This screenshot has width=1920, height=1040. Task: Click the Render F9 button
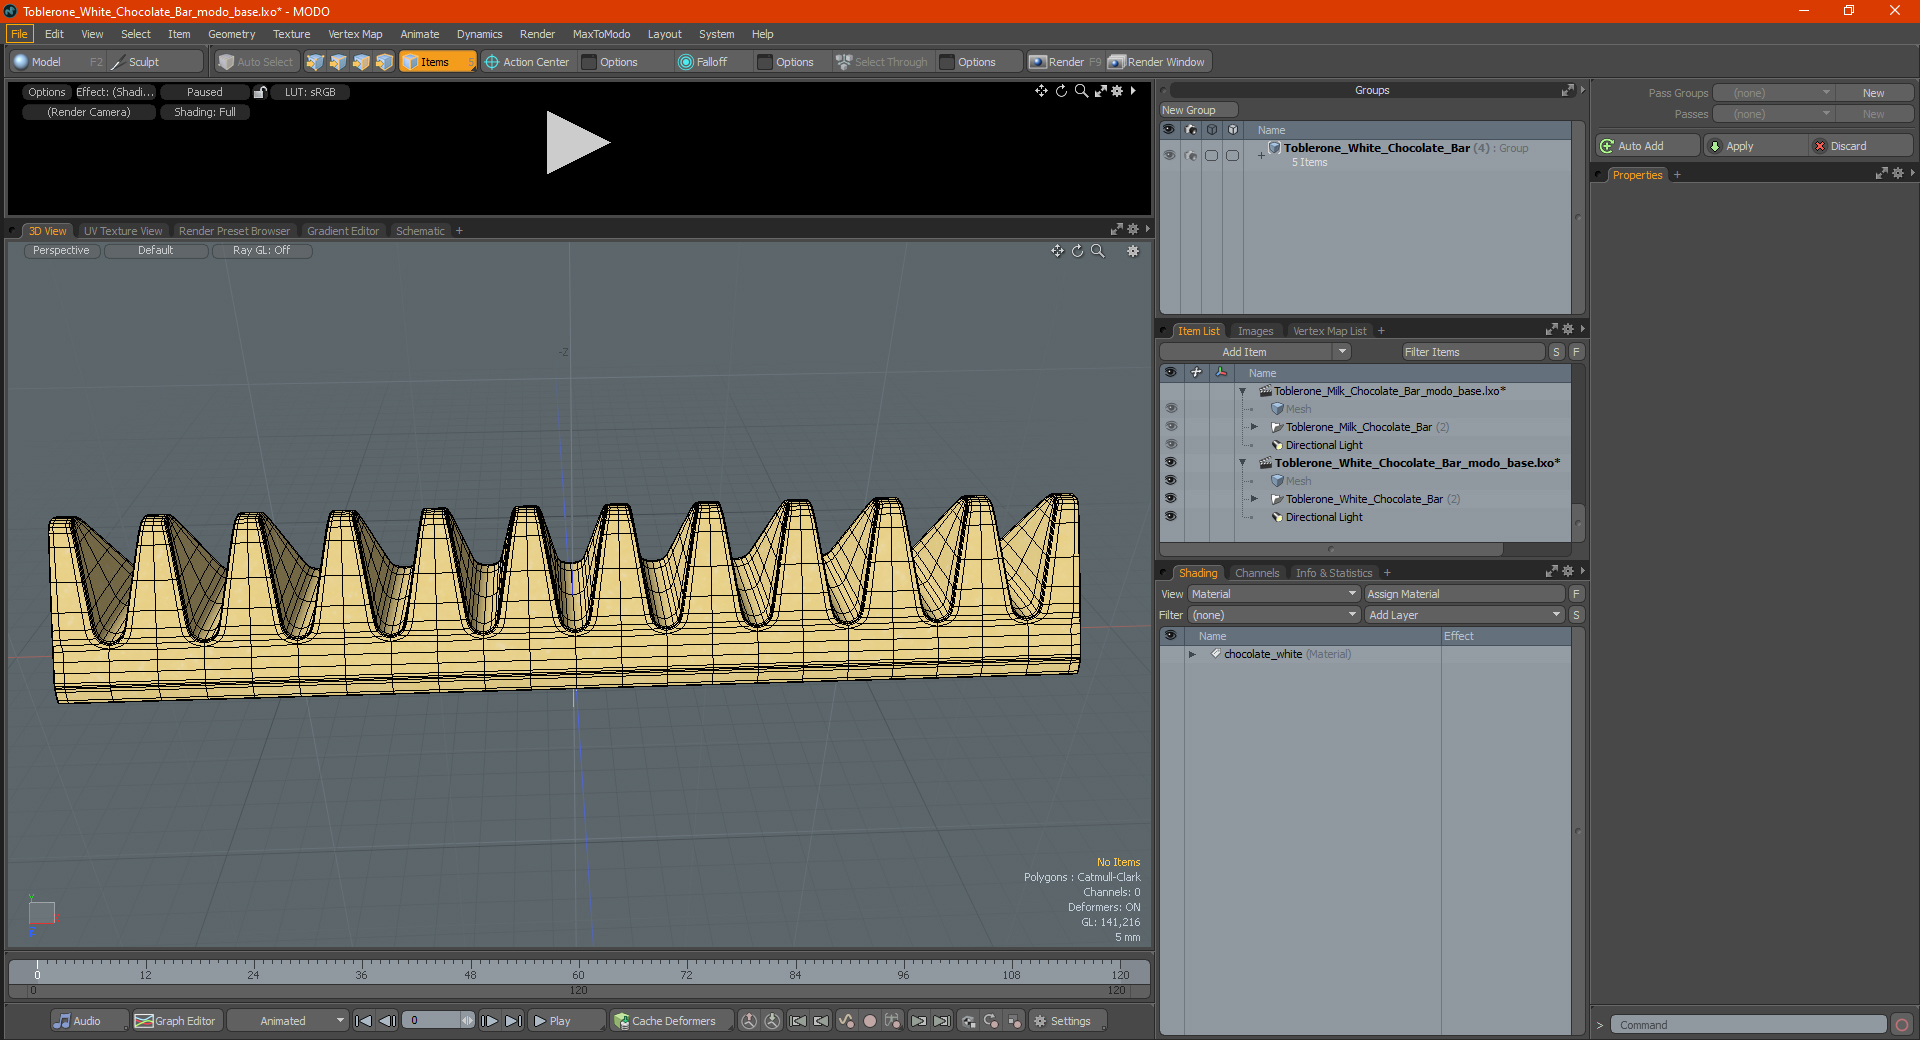1064,62
